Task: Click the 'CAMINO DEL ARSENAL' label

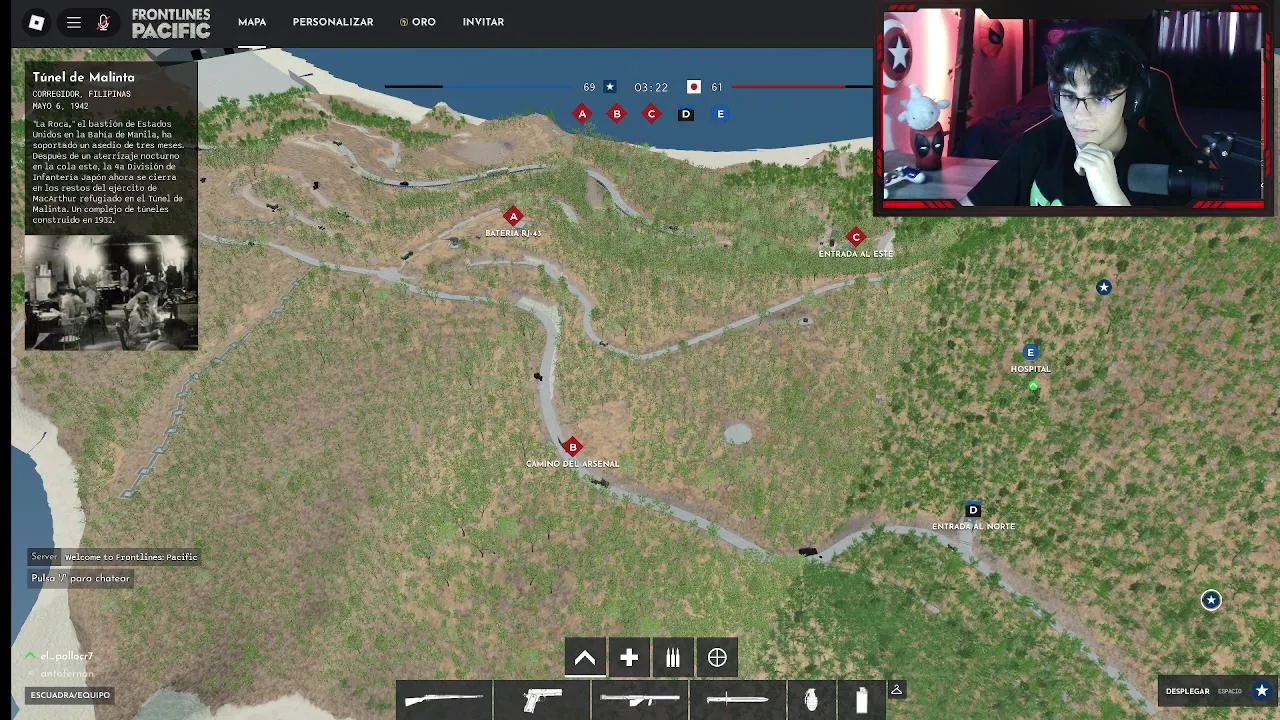Action: pyautogui.click(x=573, y=464)
